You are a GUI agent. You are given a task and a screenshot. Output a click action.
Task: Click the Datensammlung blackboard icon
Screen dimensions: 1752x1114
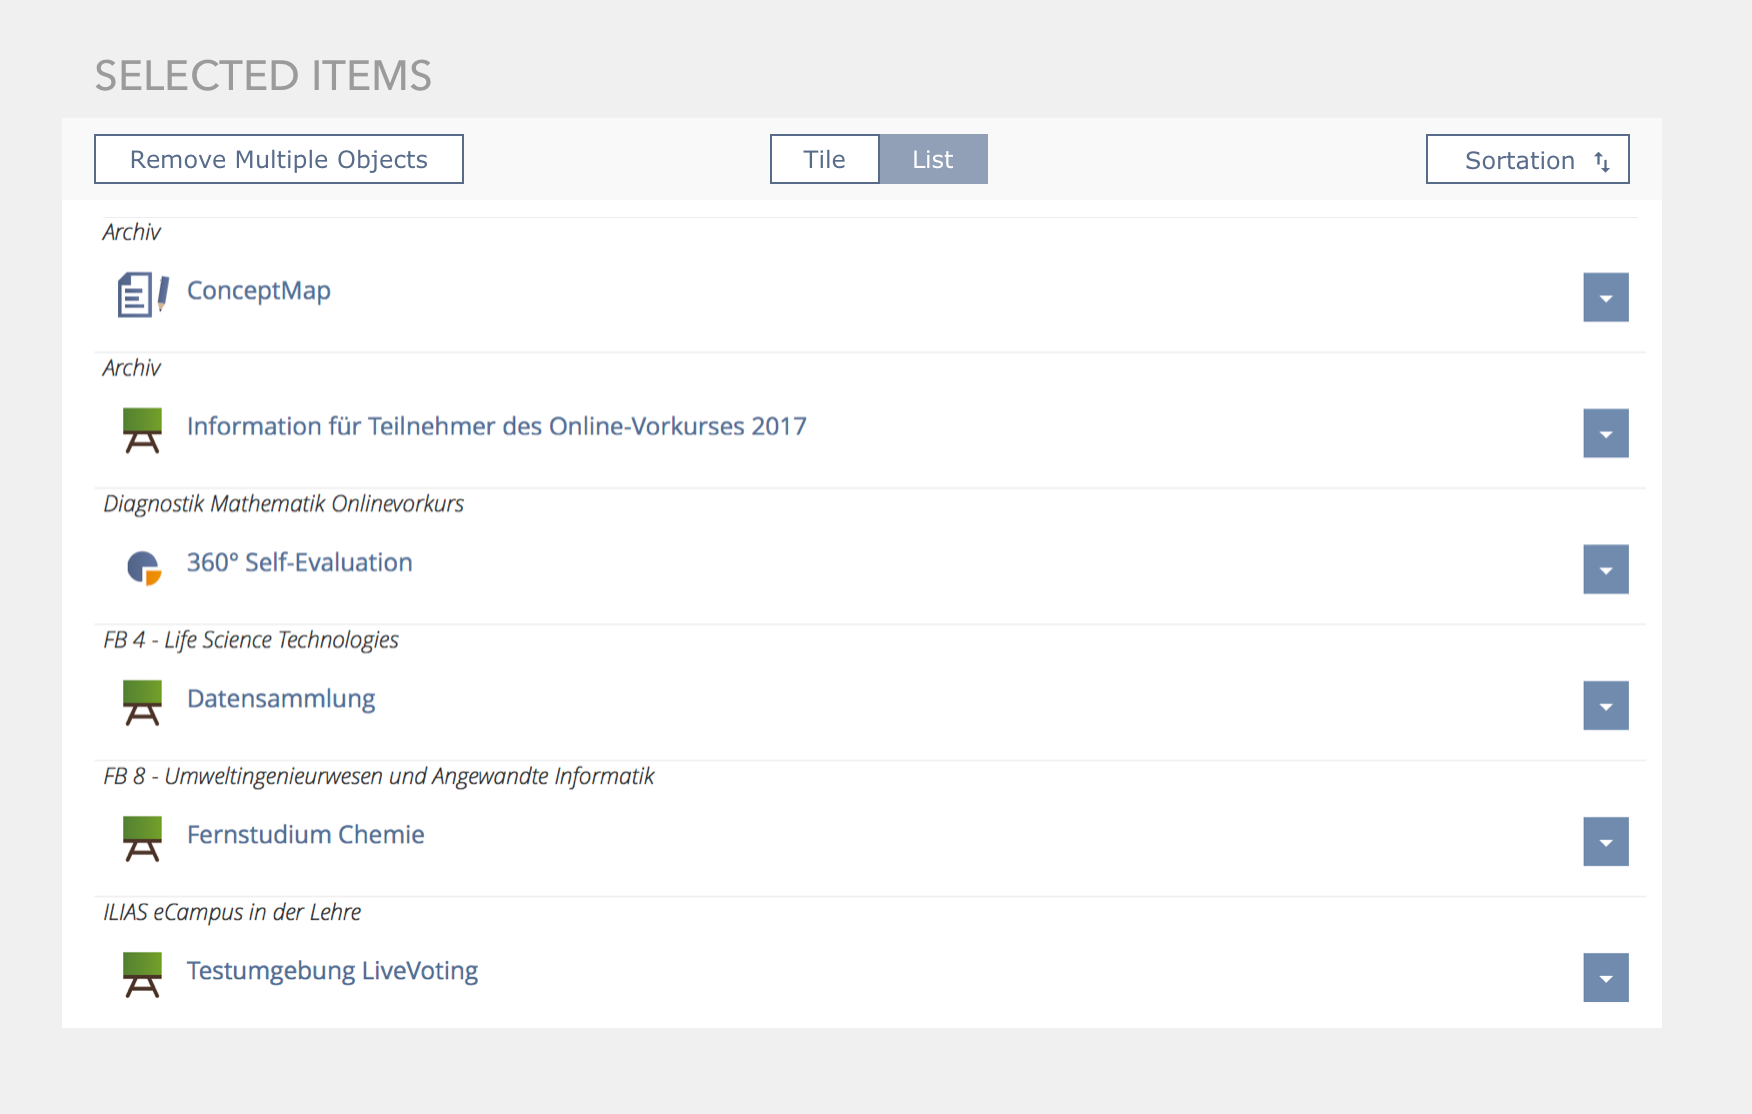142,703
